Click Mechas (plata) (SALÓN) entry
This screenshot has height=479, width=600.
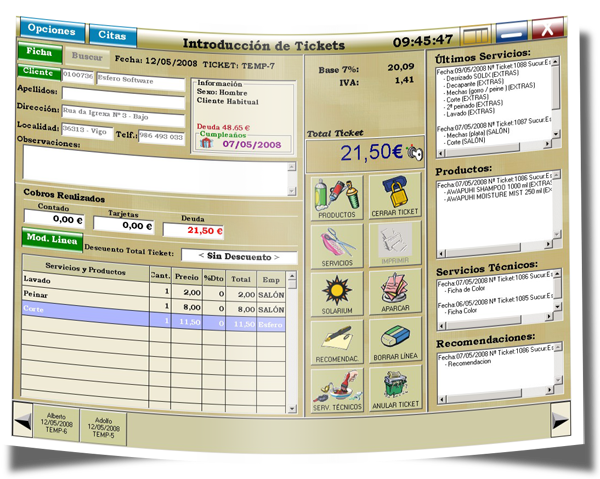478,133
